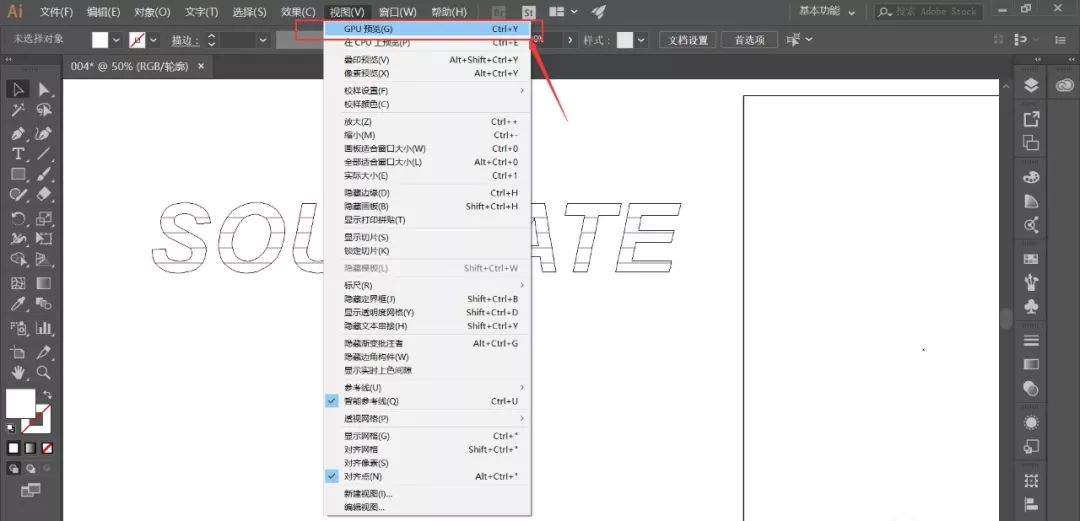Click the 首选项 preferences button
Viewport: 1080px width, 521px height.
tap(749, 40)
